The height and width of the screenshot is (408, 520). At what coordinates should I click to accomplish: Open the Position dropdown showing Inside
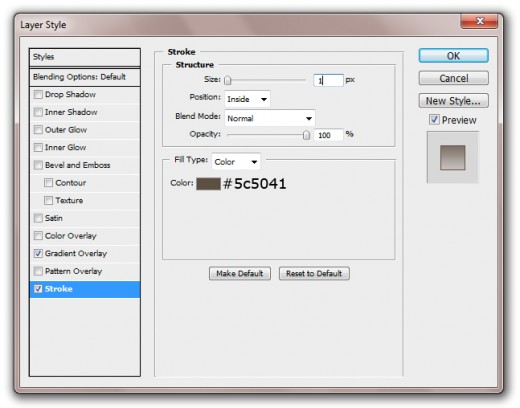[247, 99]
